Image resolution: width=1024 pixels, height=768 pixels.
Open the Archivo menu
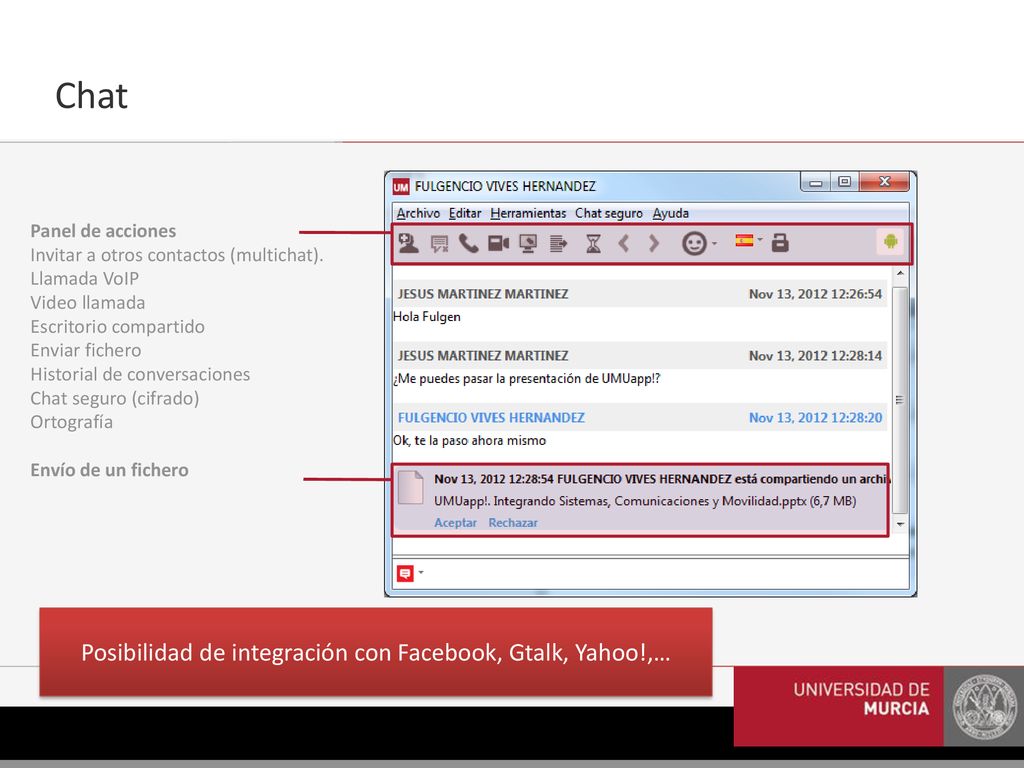point(418,214)
